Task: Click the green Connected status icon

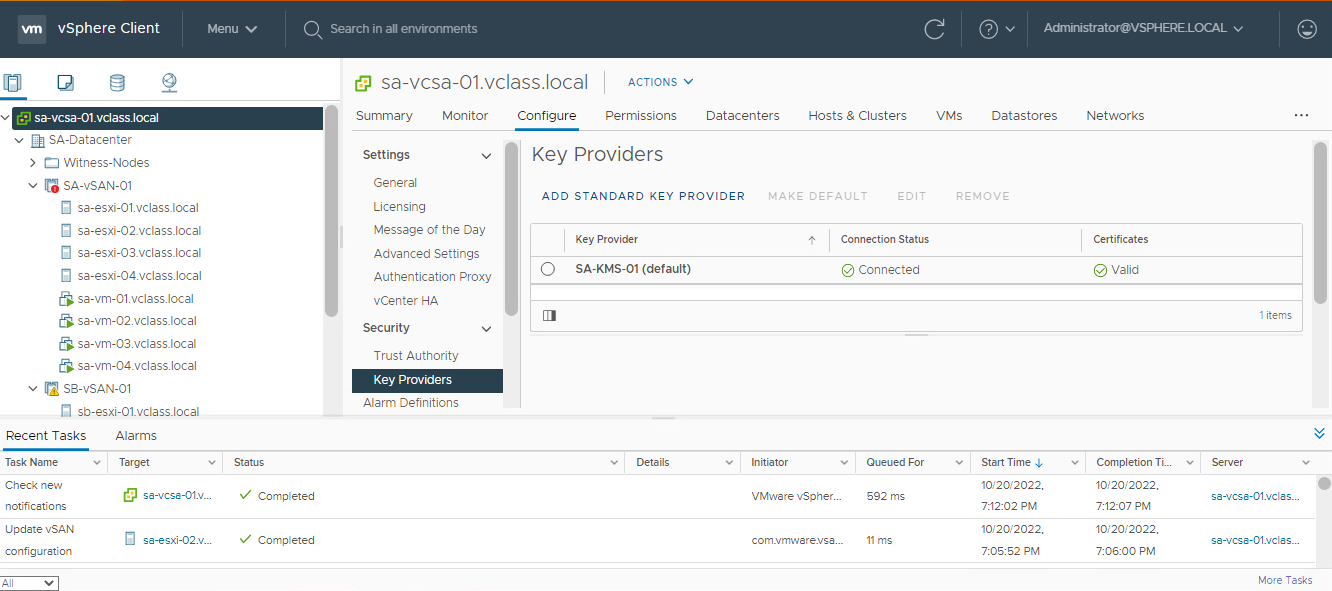Action: pyautogui.click(x=847, y=270)
